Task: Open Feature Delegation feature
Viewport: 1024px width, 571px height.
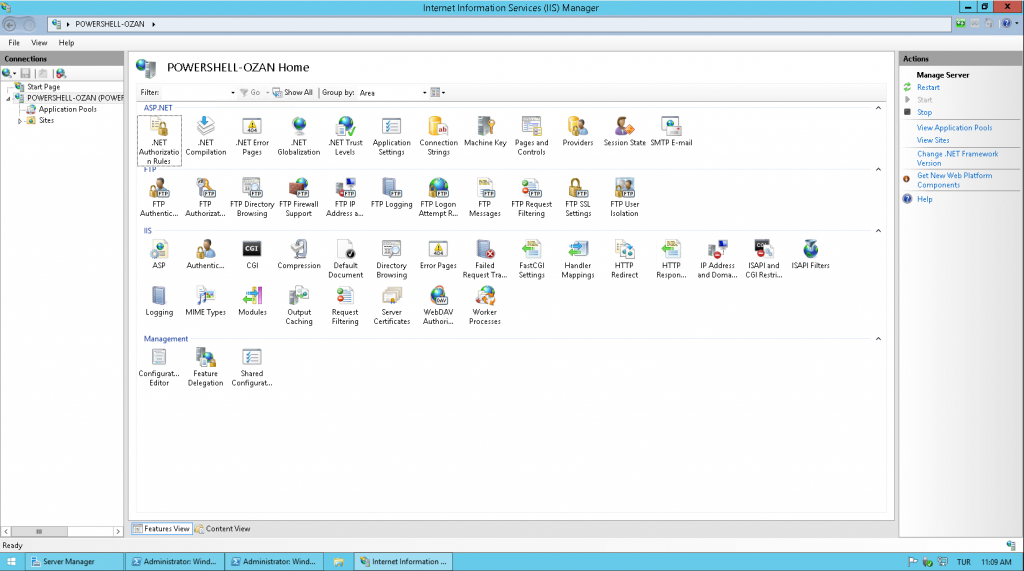Action: coord(206,367)
